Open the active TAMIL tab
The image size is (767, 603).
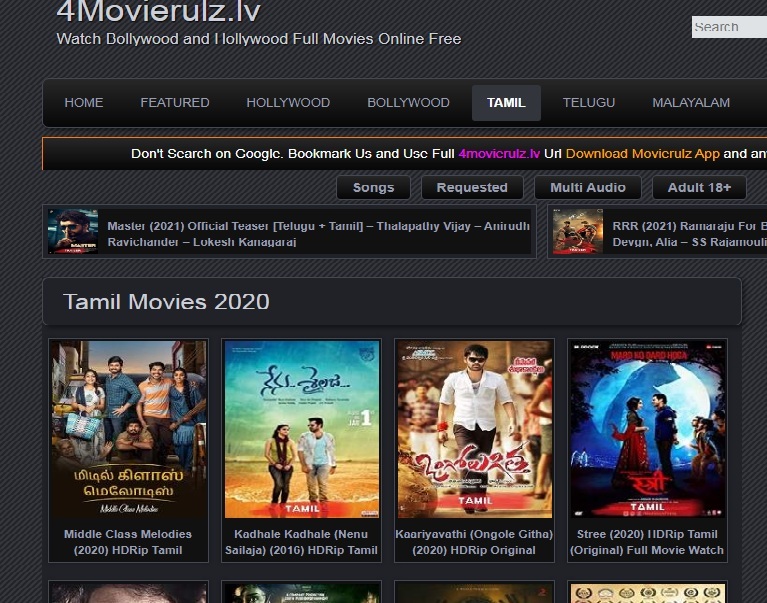[506, 103]
